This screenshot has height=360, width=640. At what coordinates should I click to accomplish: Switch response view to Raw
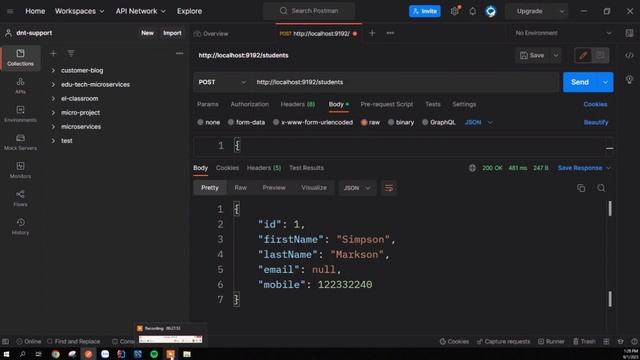click(240, 188)
